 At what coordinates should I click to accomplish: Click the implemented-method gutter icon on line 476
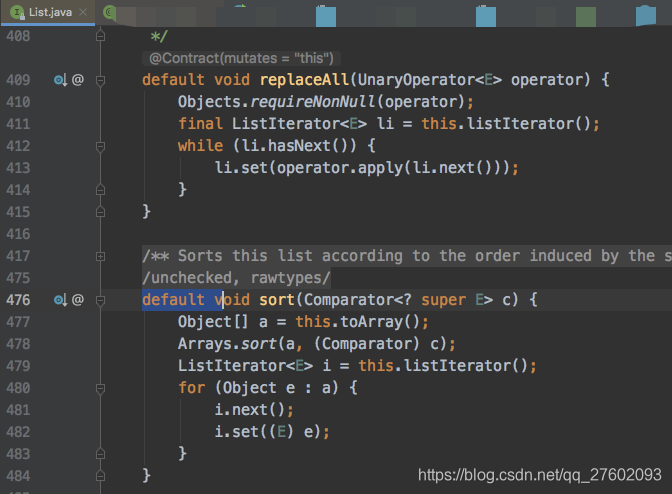(60, 300)
